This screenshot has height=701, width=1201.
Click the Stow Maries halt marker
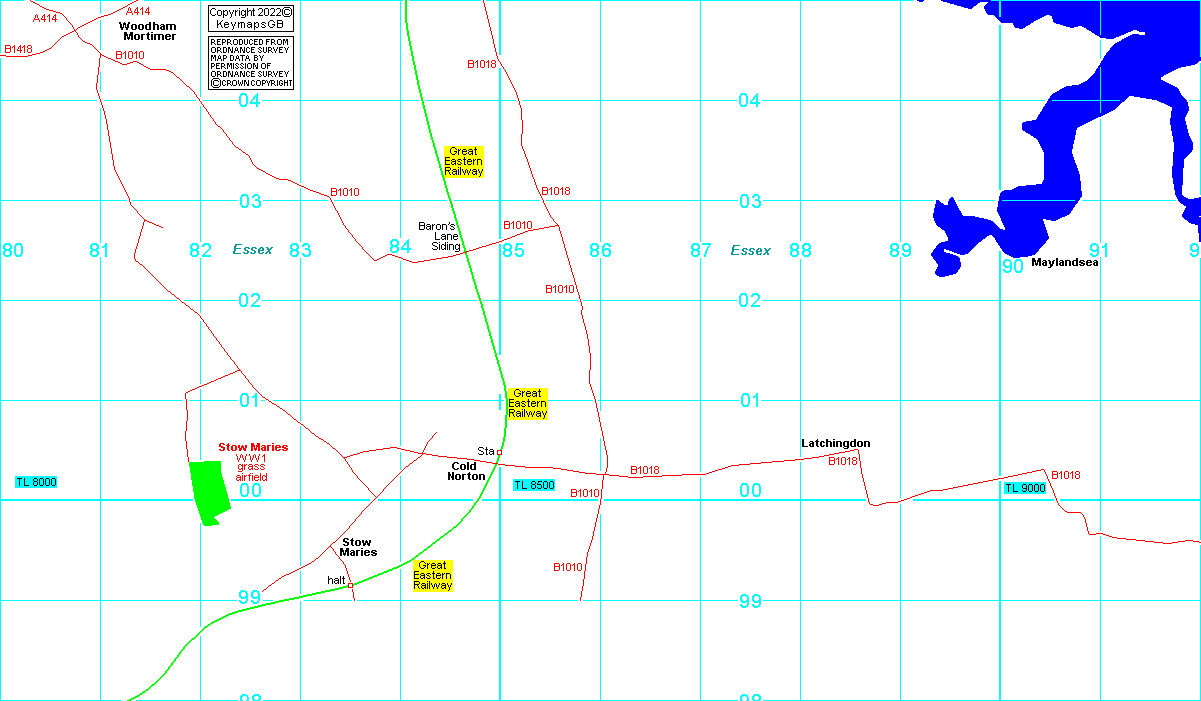pos(350,585)
